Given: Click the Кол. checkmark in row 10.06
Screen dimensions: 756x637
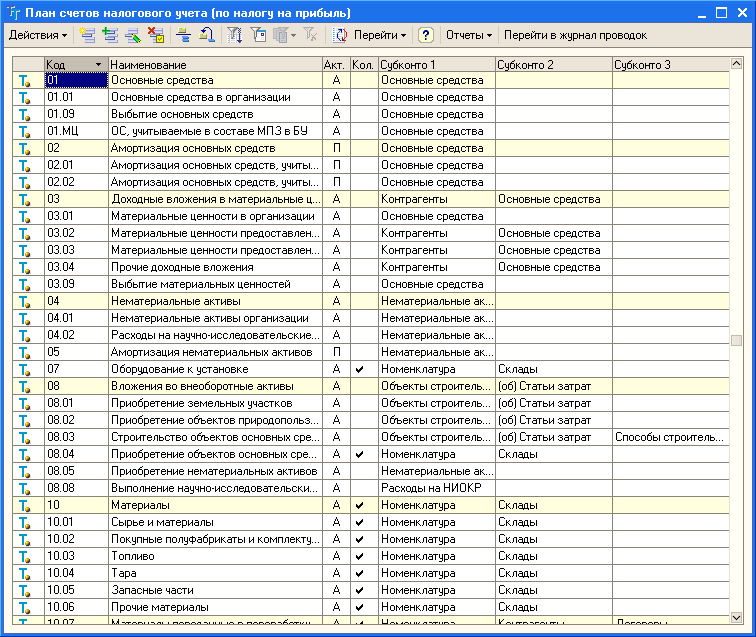Looking at the screenshot, I should click(x=359, y=607).
